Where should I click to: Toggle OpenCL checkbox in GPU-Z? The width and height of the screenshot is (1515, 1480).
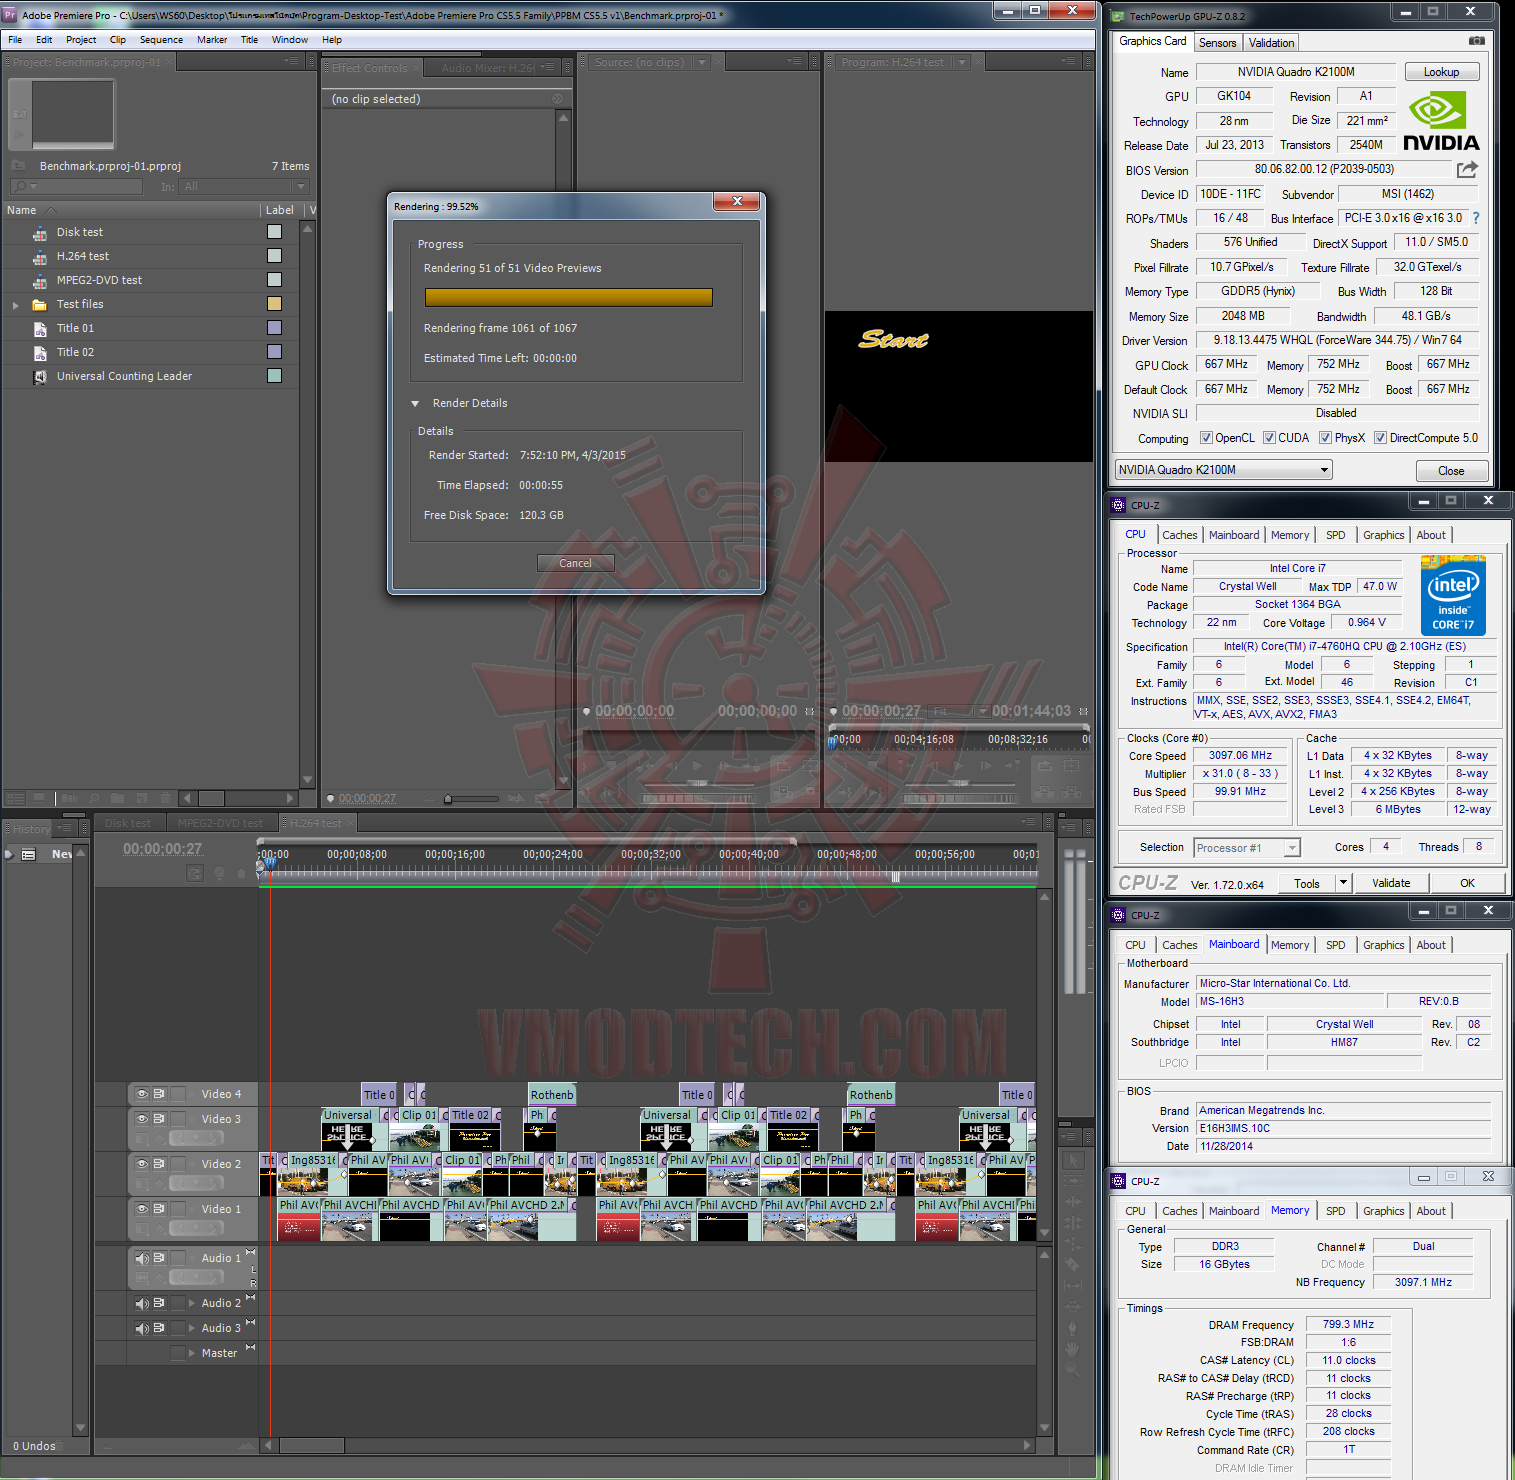1206,438
